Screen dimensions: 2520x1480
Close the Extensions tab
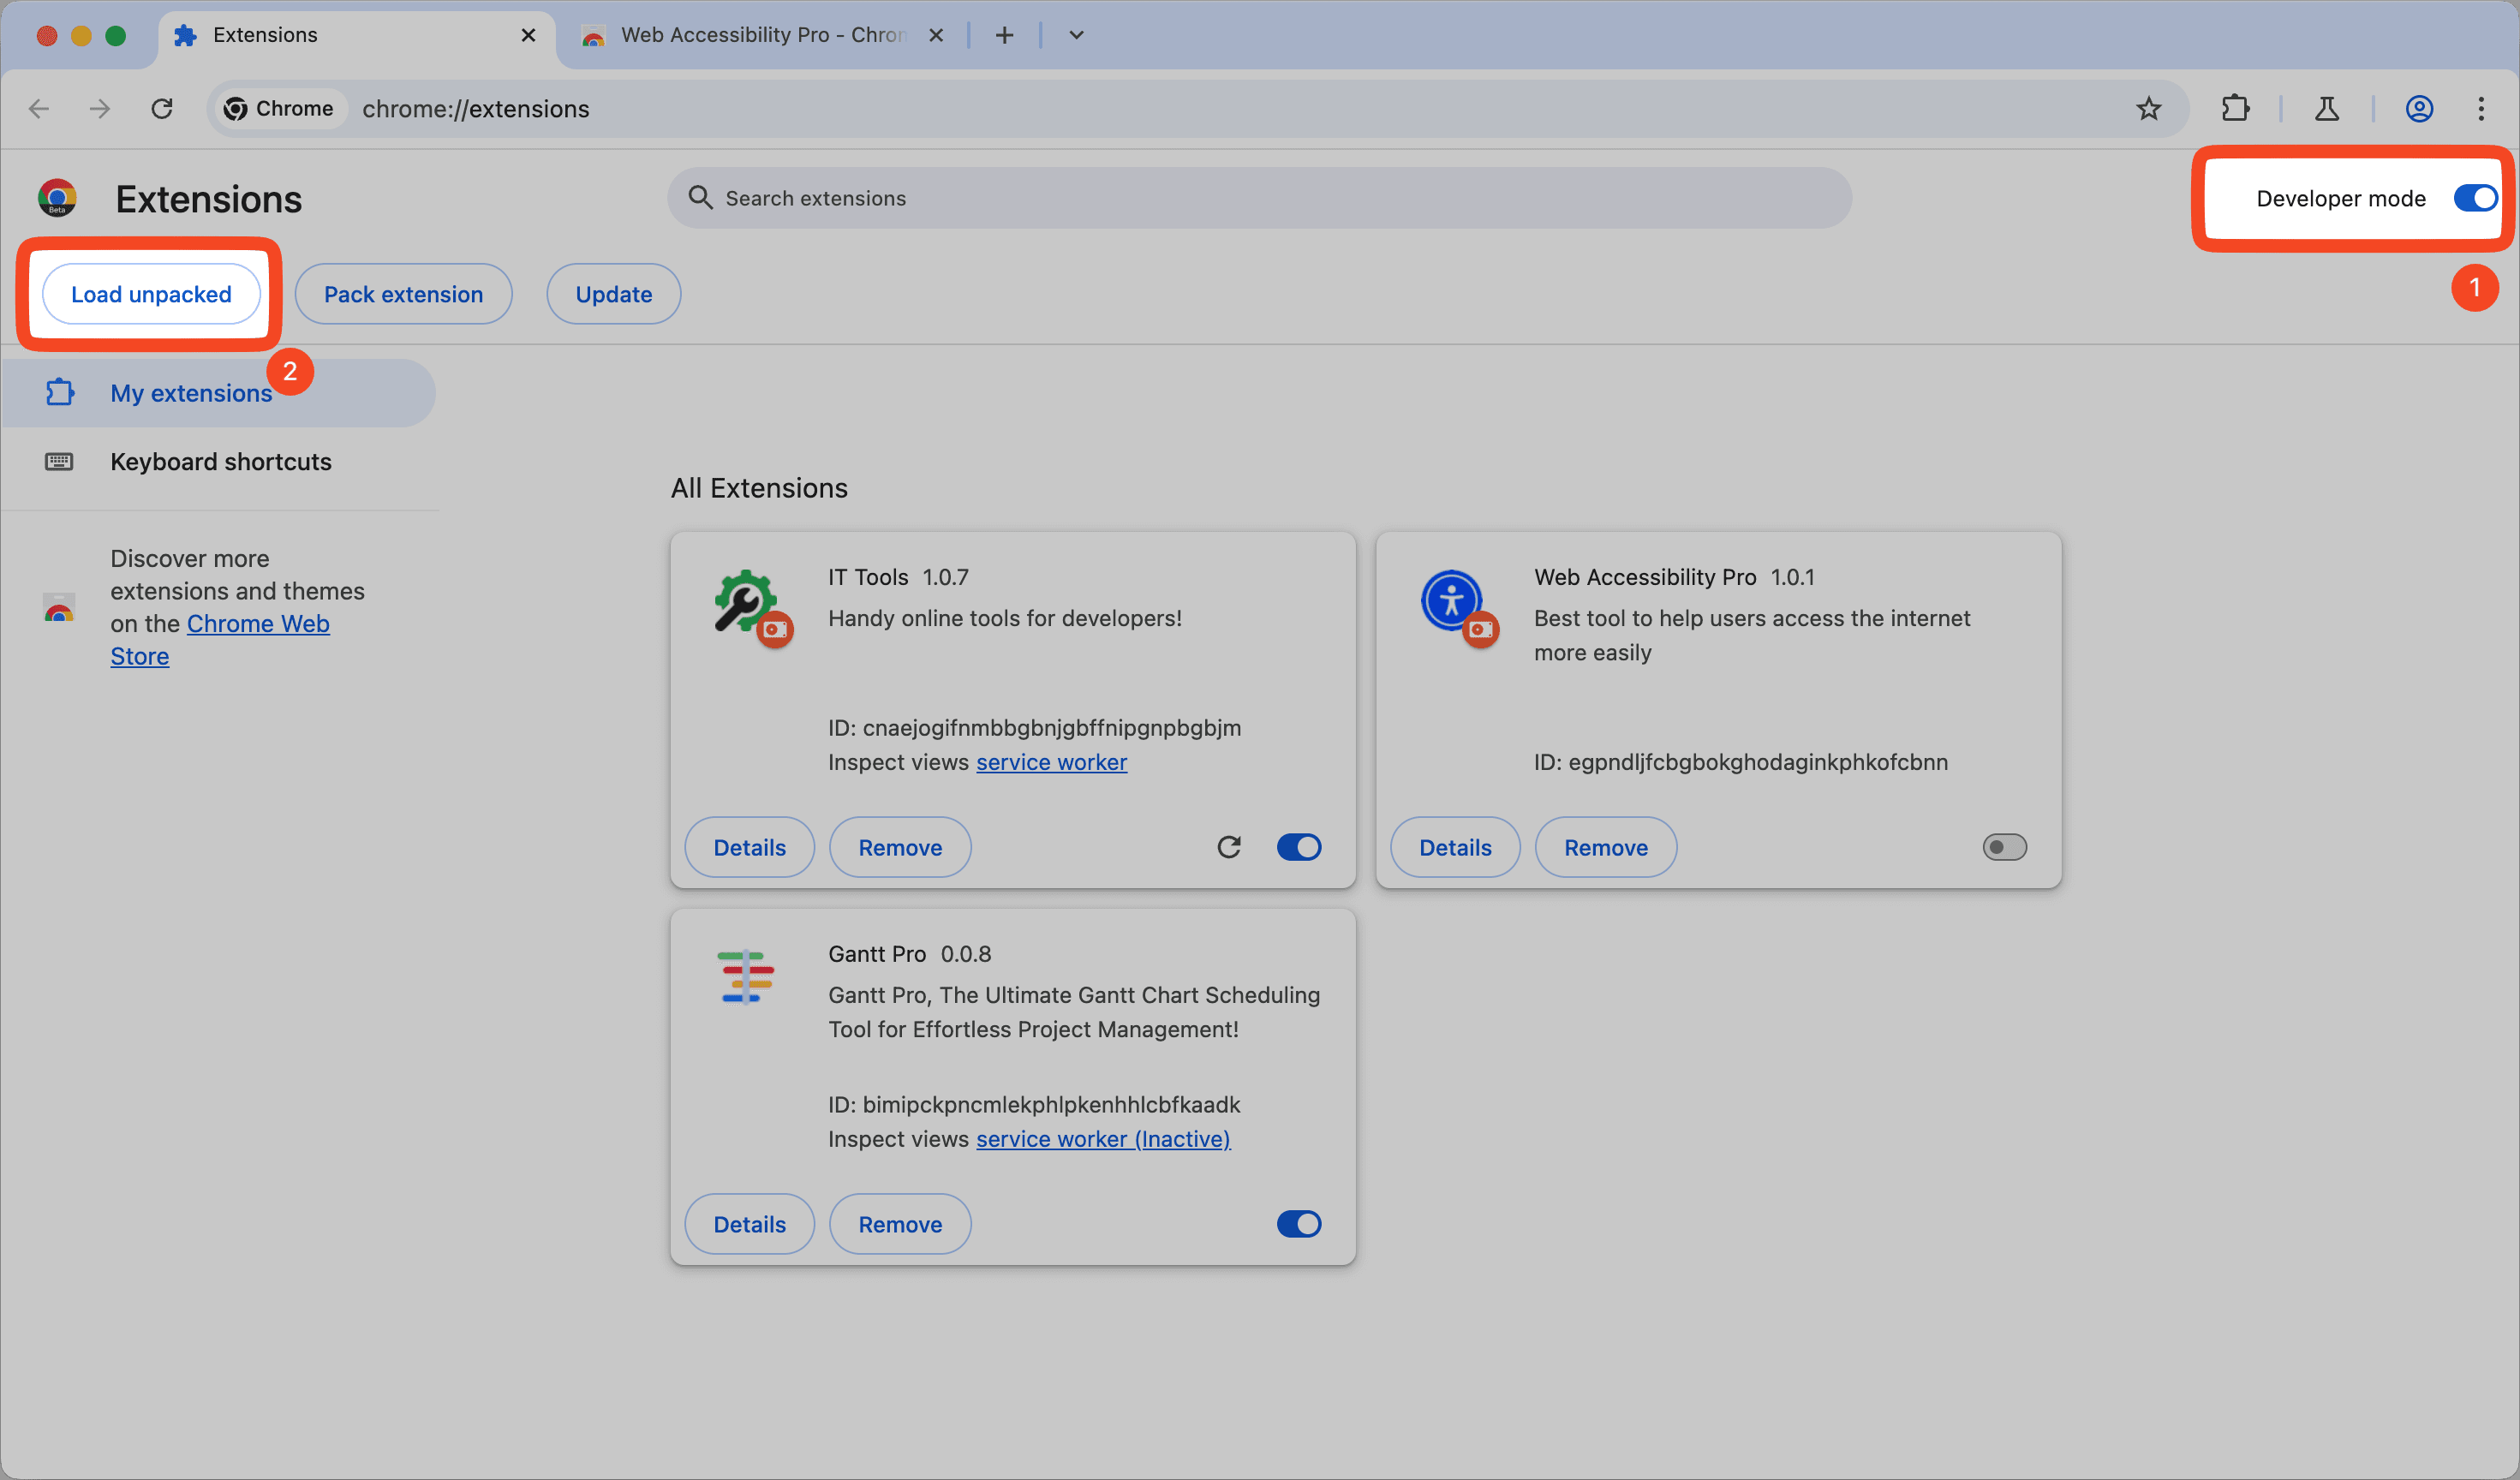(528, 35)
